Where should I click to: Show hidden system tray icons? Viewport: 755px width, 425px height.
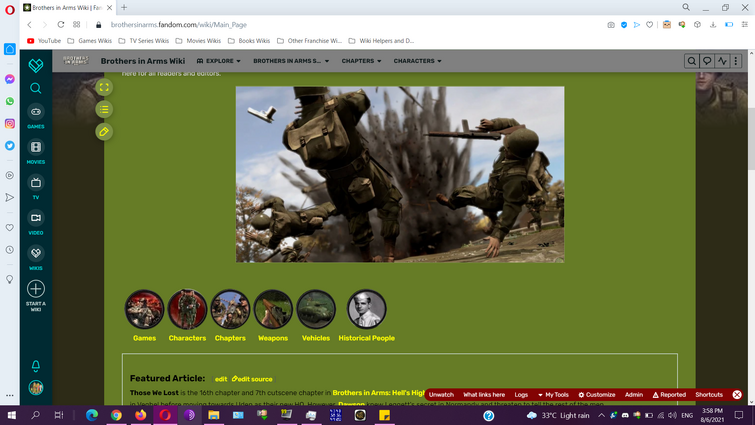[601, 415]
